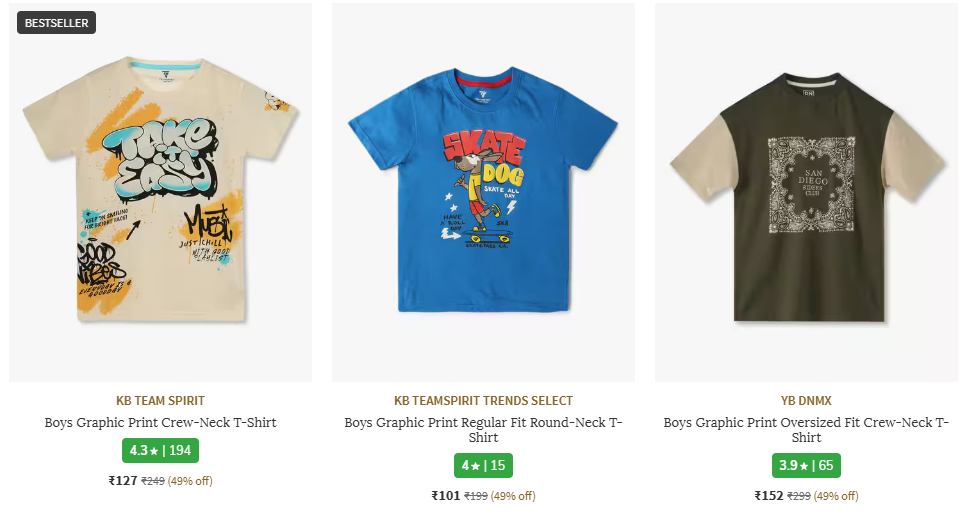Click the 4 star rating badge with 15 reviews

click(x=483, y=465)
